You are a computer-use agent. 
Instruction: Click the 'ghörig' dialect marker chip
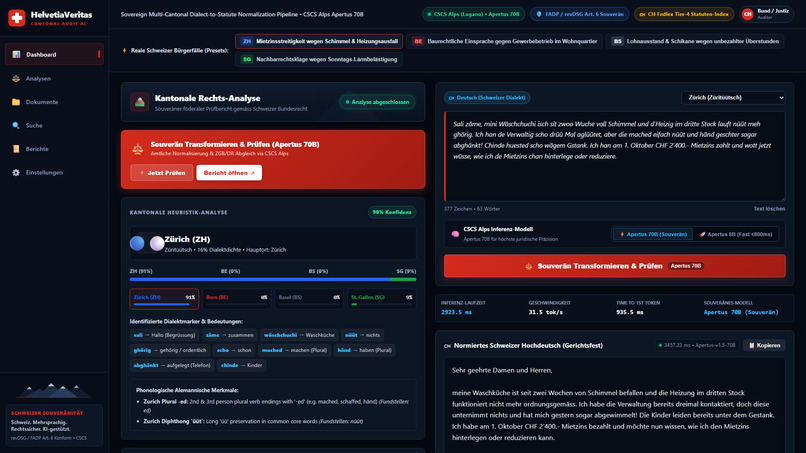pyautogui.click(x=170, y=350)
